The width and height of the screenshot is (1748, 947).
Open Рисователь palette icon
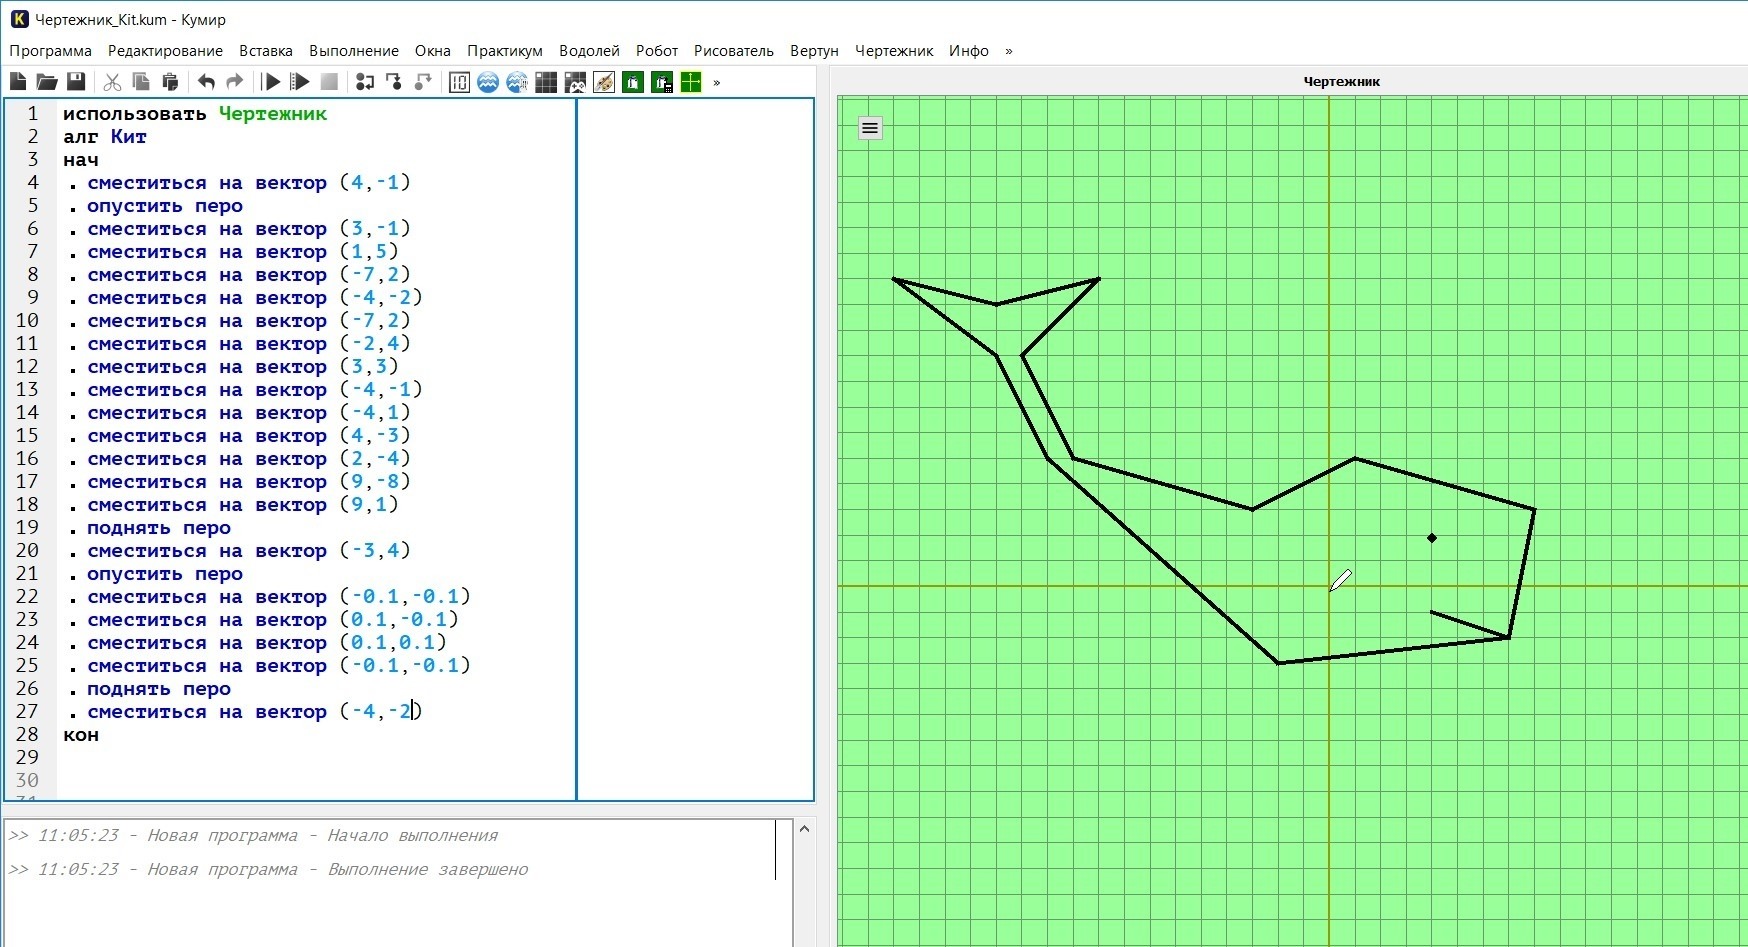[x=604, y=82]
